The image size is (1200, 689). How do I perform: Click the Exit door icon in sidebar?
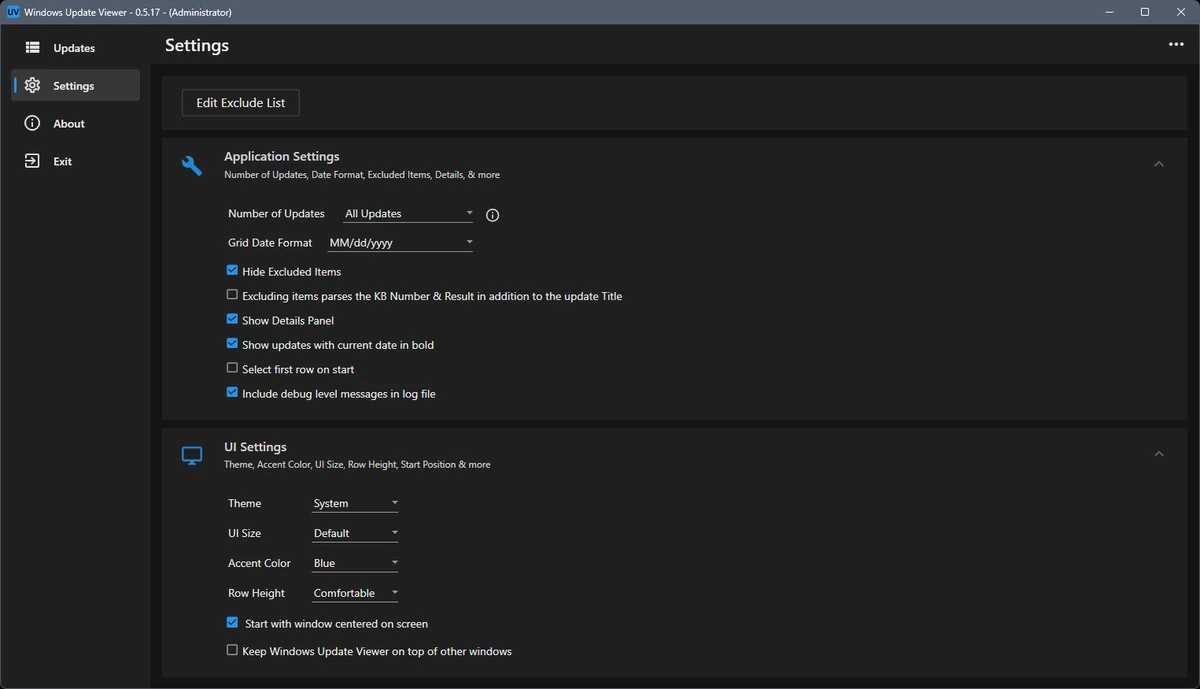(x=33, y=161)
